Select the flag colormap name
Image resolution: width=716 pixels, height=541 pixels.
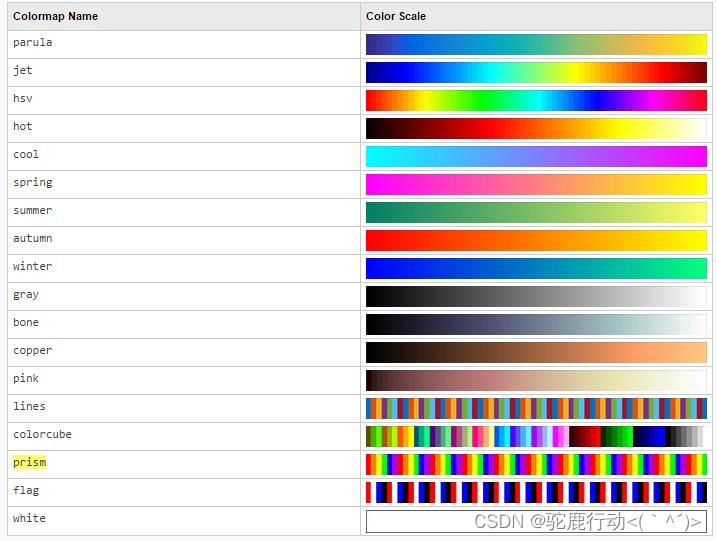[26, 490]
